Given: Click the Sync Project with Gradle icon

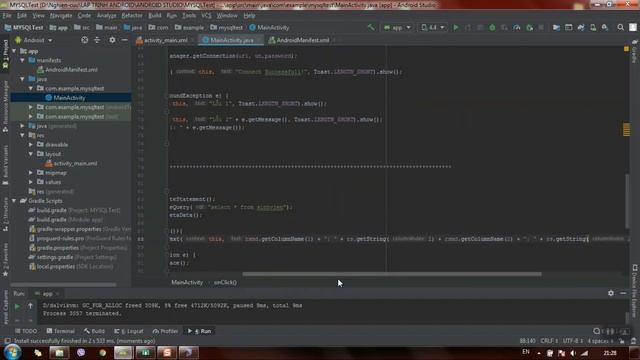Looking at the screenshot, I should 581,27.
